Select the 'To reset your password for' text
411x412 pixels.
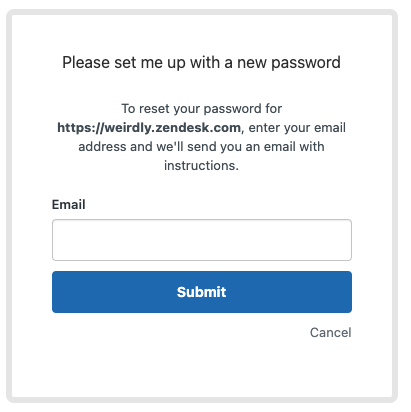pos(201,109)
